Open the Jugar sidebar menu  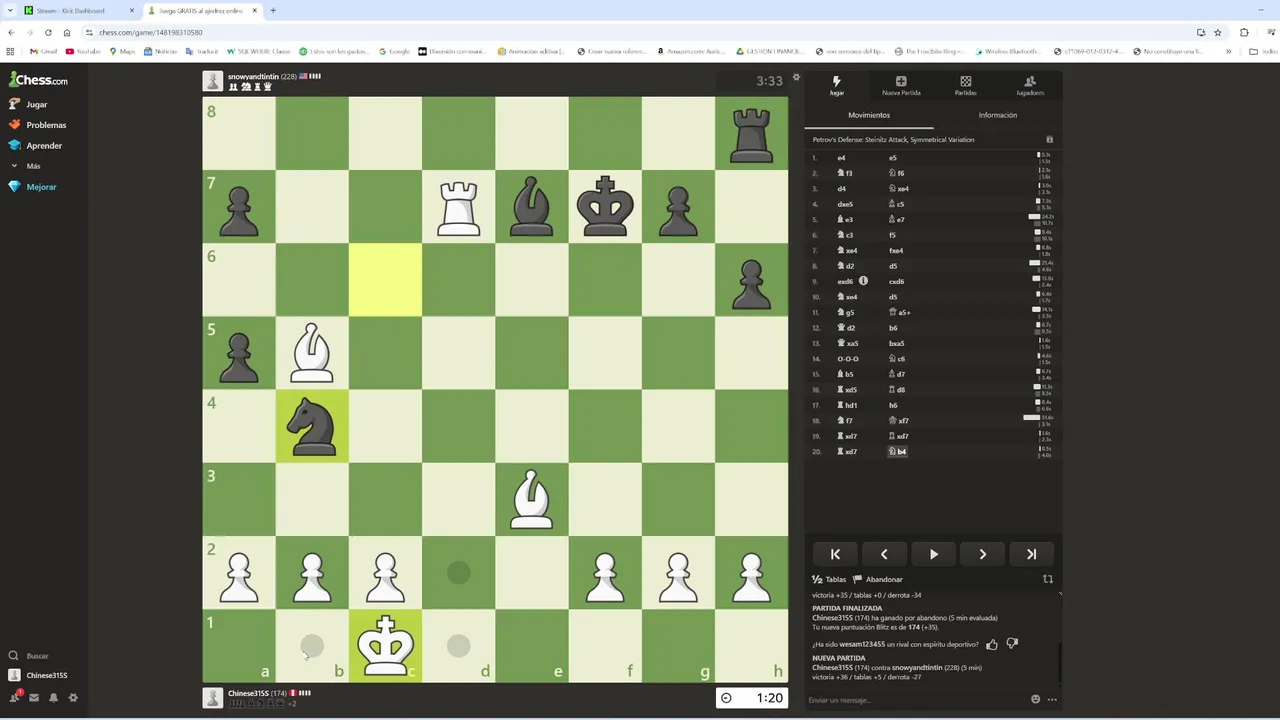pyautogui.click(x=29, y=104)
